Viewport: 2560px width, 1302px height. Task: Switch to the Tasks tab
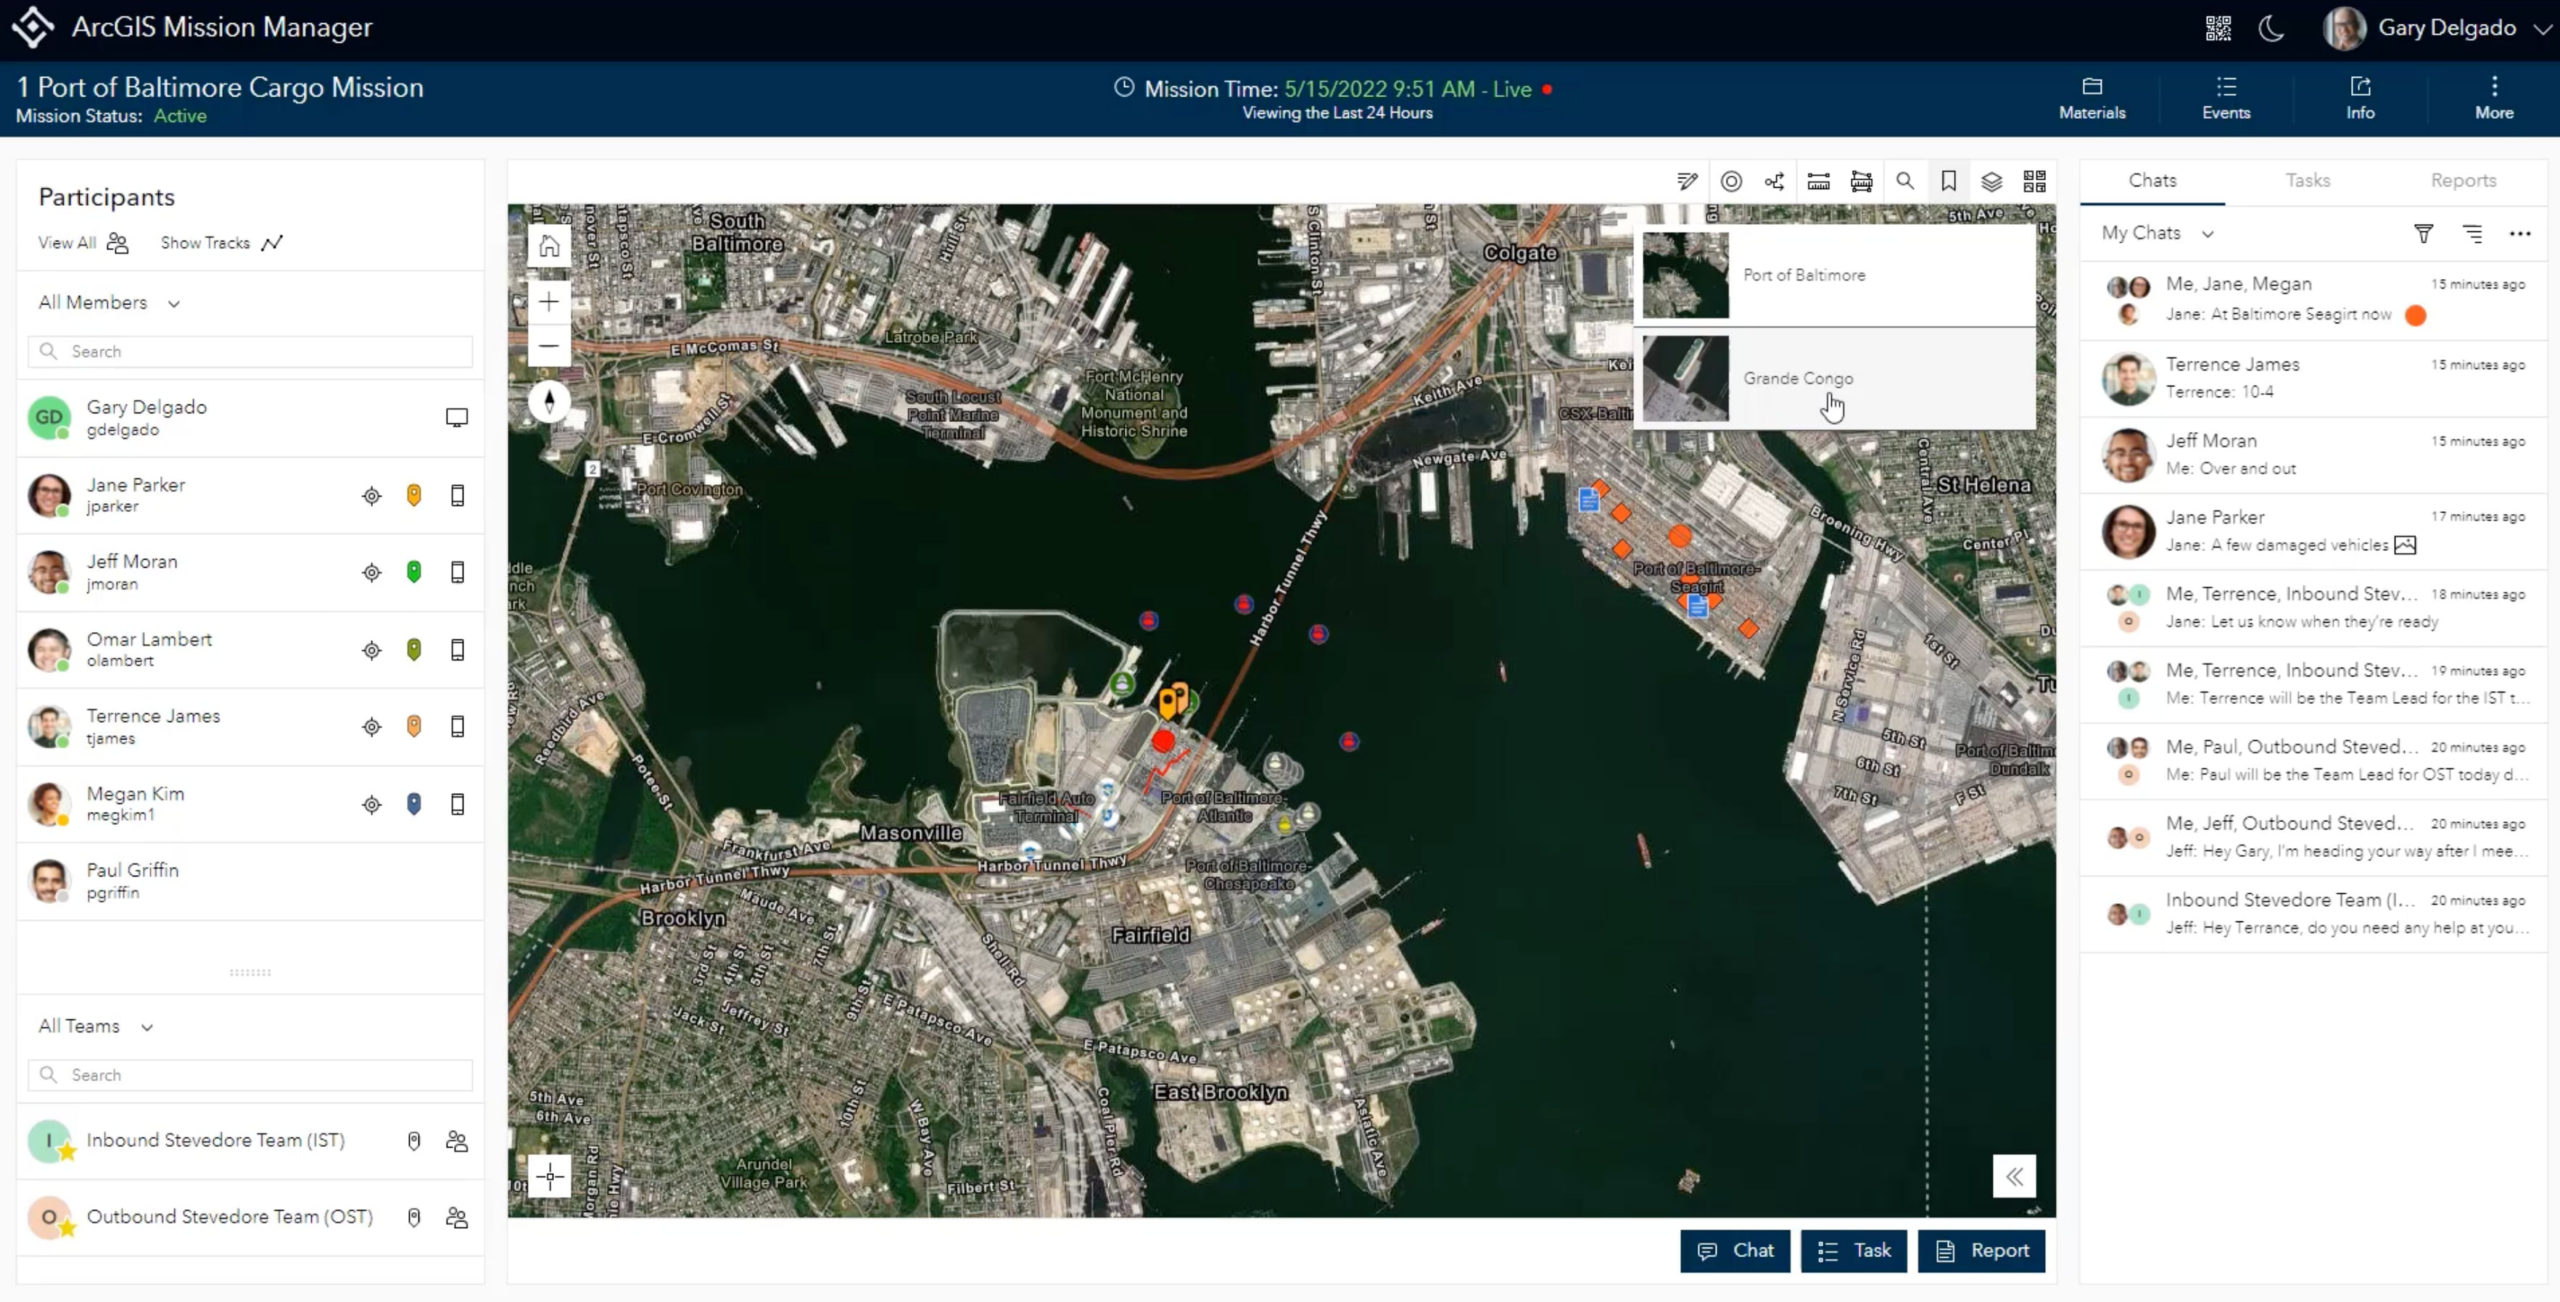[x=2307, y=181]
